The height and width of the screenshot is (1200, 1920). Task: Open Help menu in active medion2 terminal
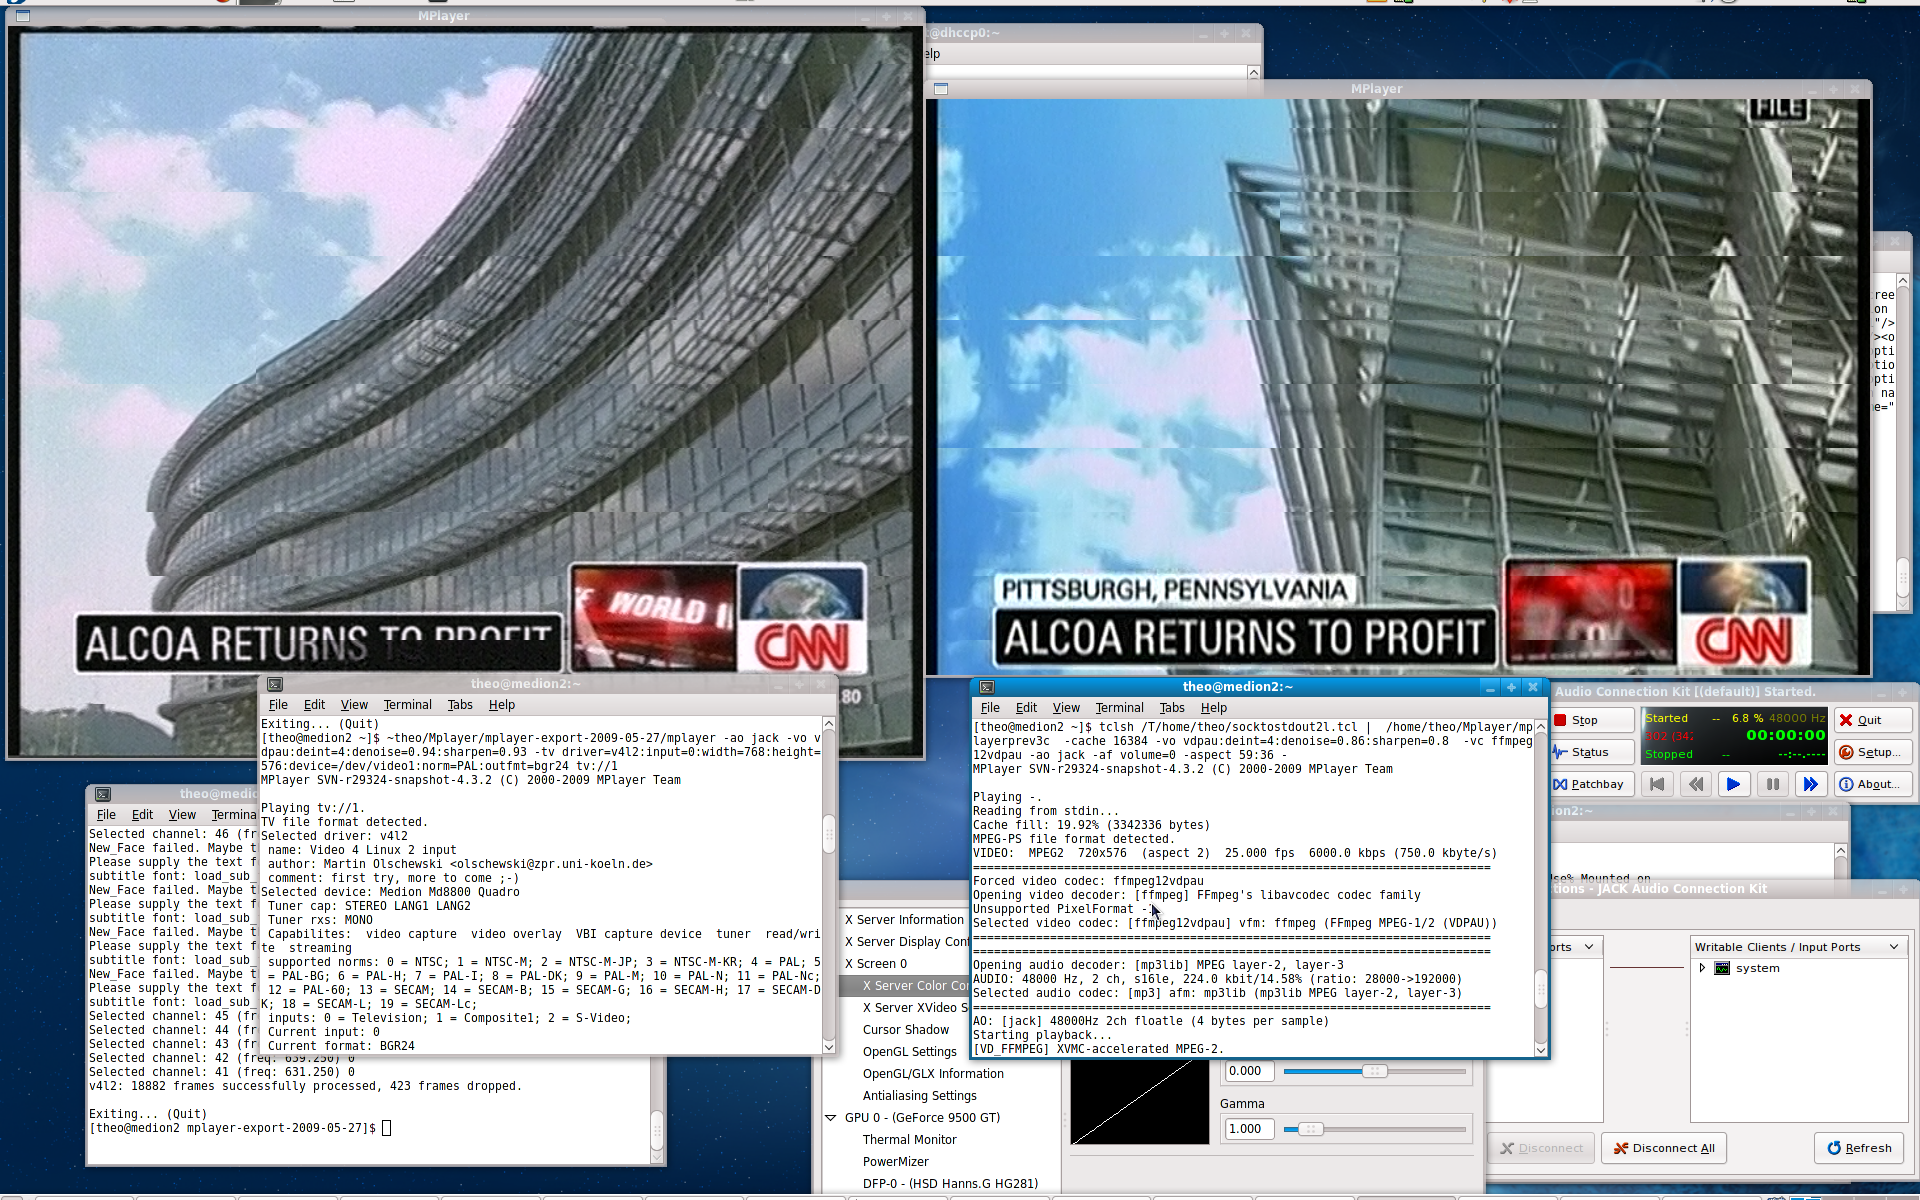(1214, 708)
